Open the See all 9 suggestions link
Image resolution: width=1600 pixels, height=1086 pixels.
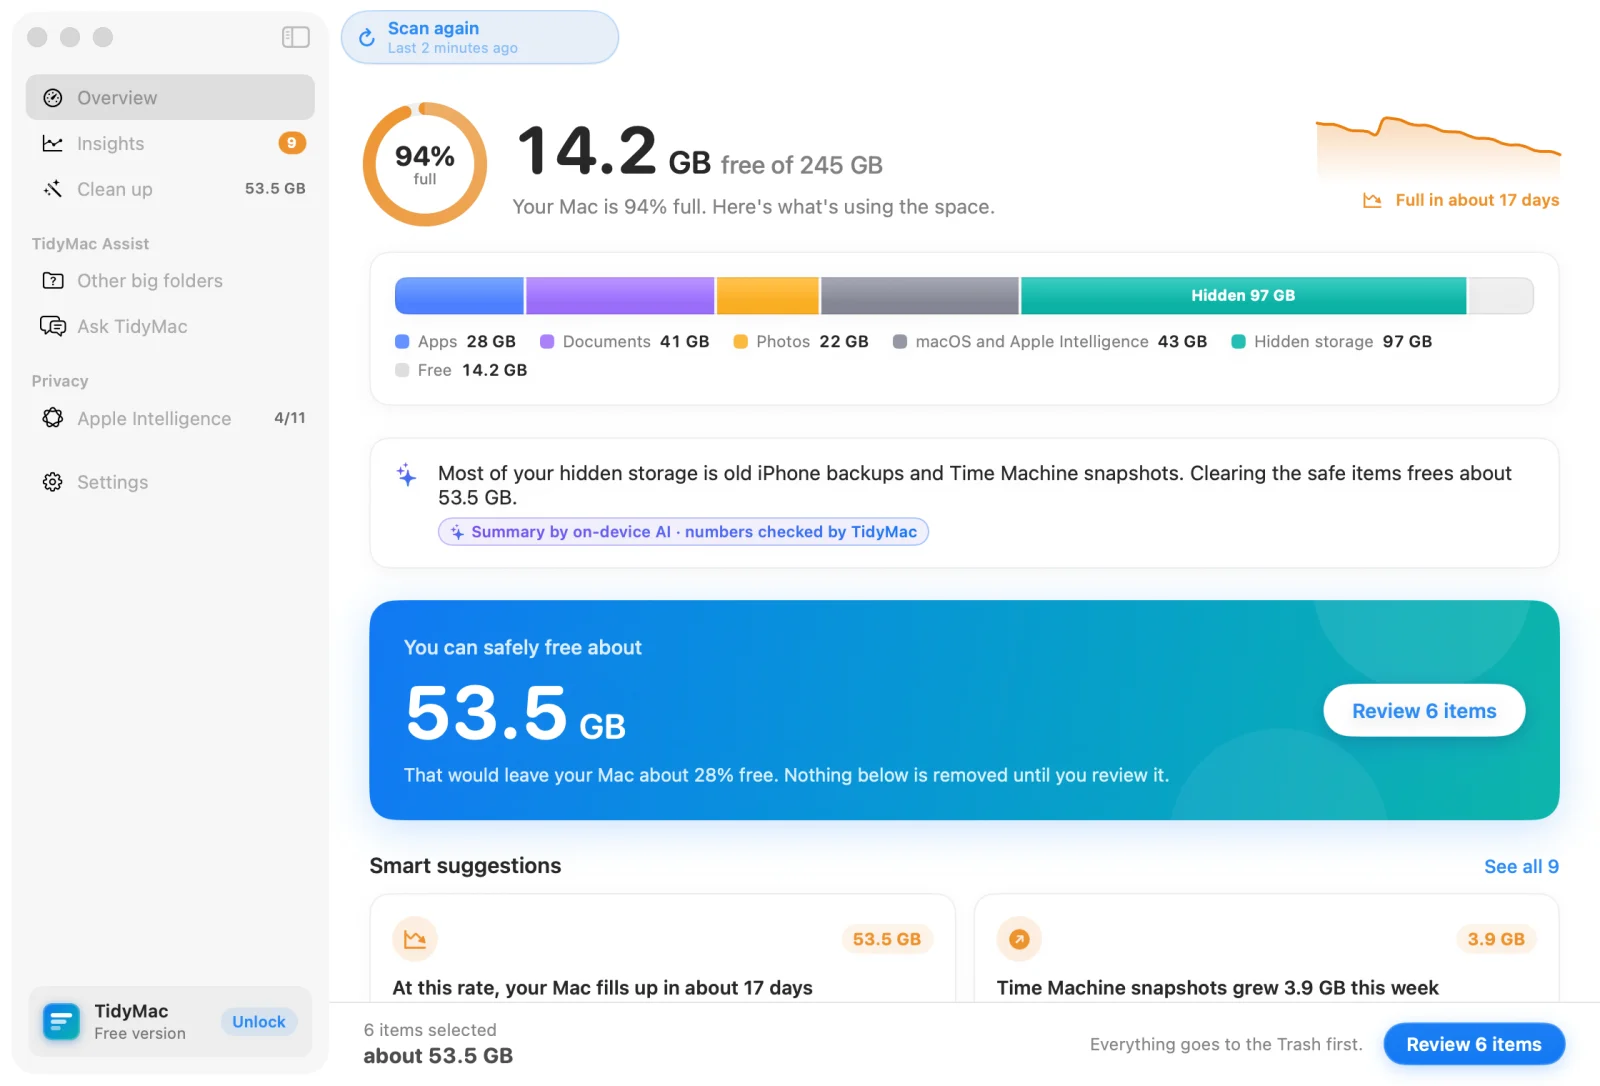point(1521,867)
